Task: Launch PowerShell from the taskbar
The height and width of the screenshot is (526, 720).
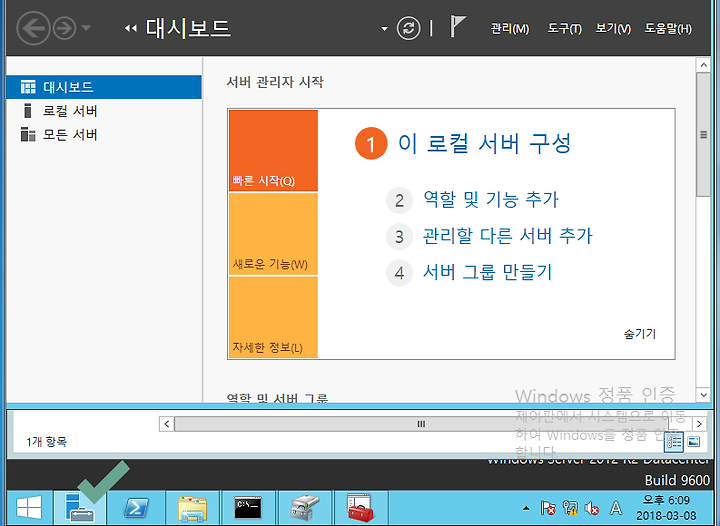Action: (136, 508)
